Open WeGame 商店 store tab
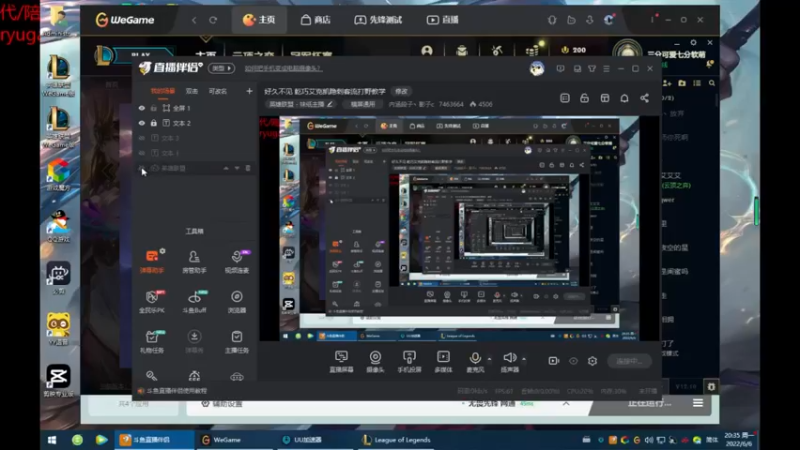The image size is (800, 450). 316,20
